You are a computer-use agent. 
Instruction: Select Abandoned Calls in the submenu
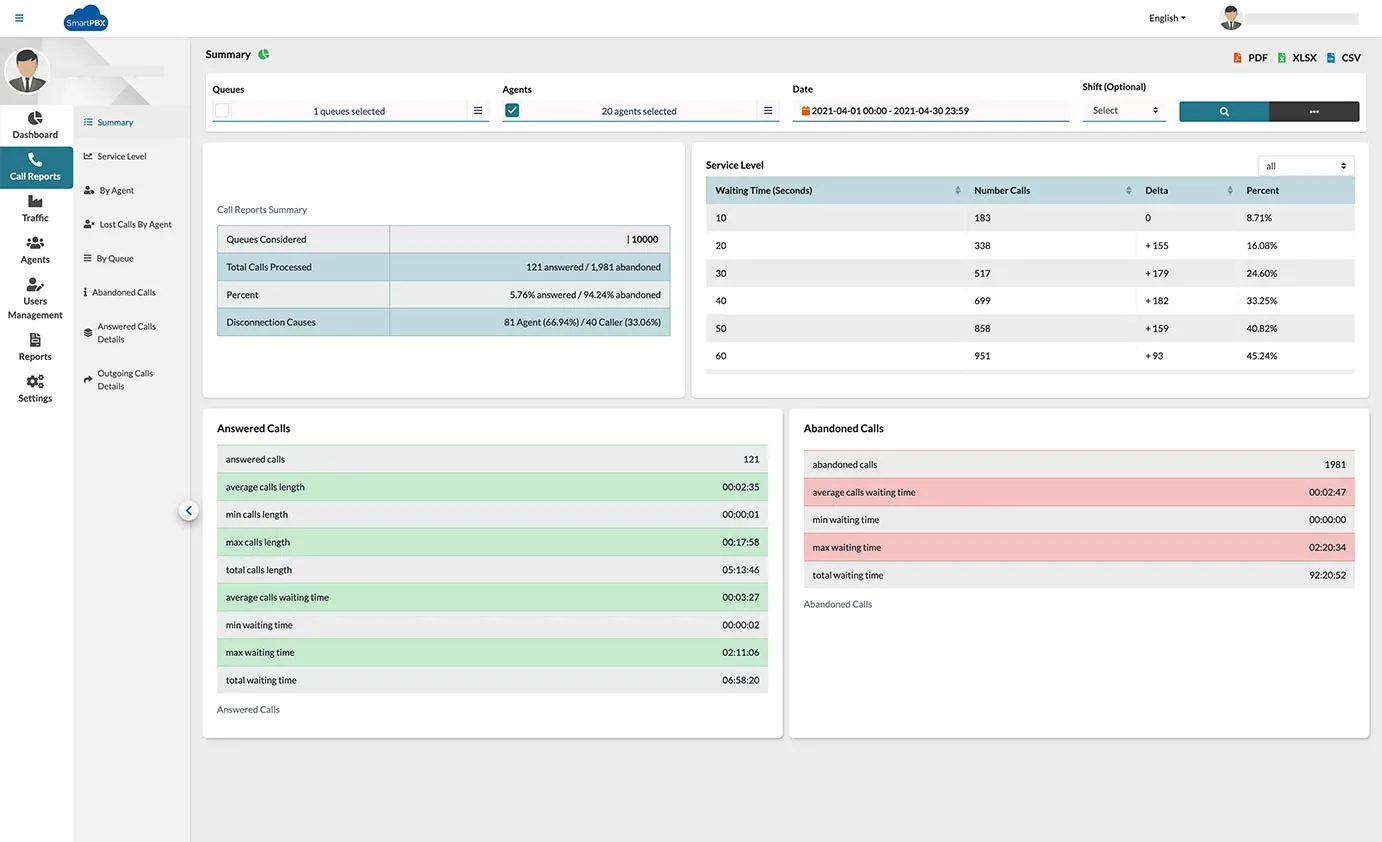(x=125, y=293)
